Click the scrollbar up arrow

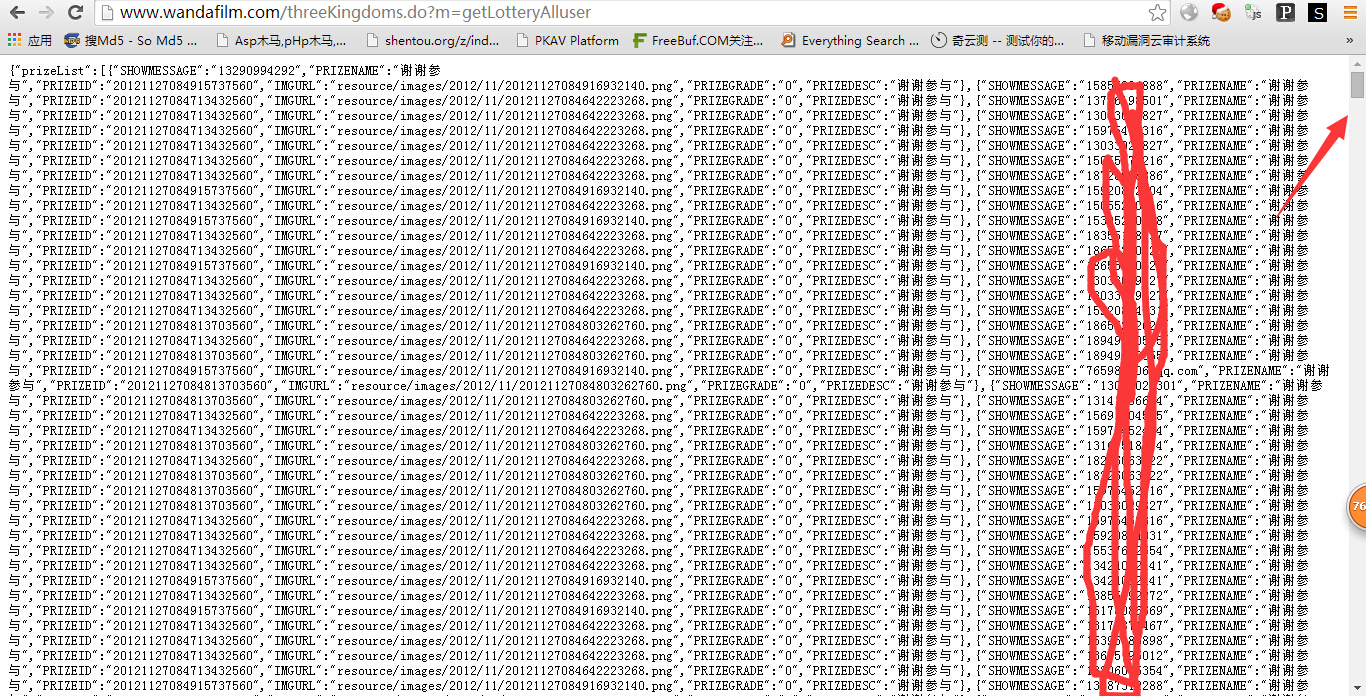[1357, 63]
